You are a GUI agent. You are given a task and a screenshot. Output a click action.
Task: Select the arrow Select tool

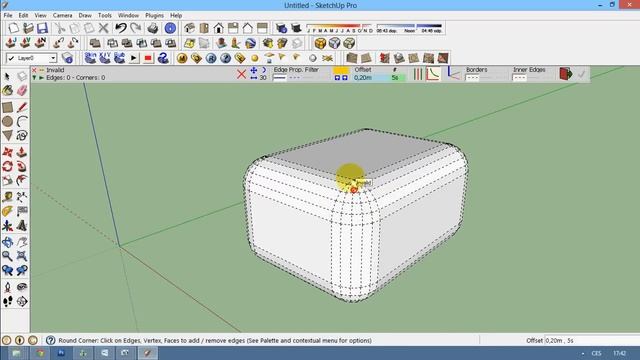(x=7, y=76)
